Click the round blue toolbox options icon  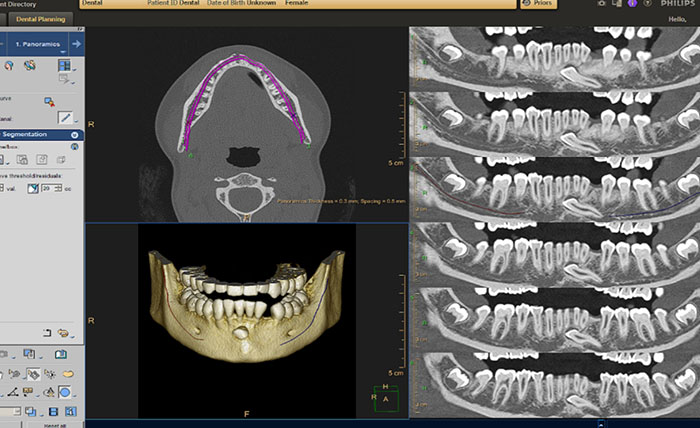[75, 146]
